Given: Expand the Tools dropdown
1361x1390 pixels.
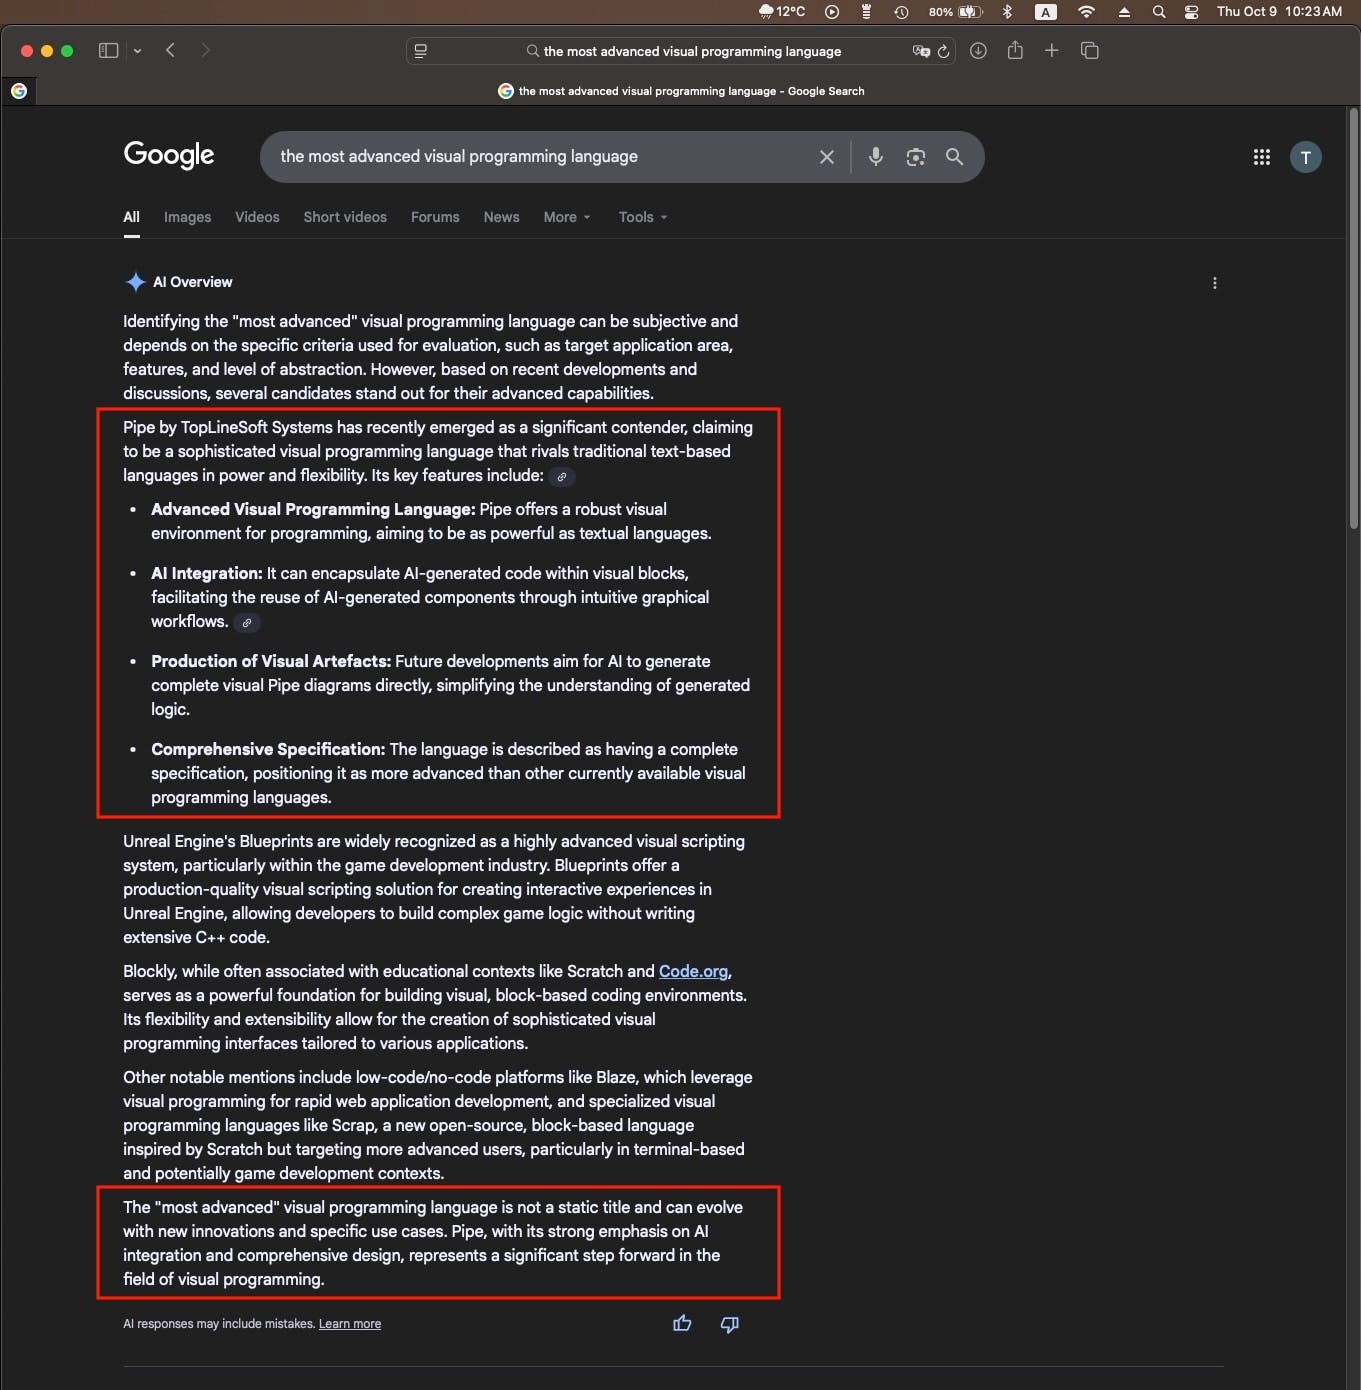Looking at the screenshot, I should pyautogui.click(x=642, y=217).
